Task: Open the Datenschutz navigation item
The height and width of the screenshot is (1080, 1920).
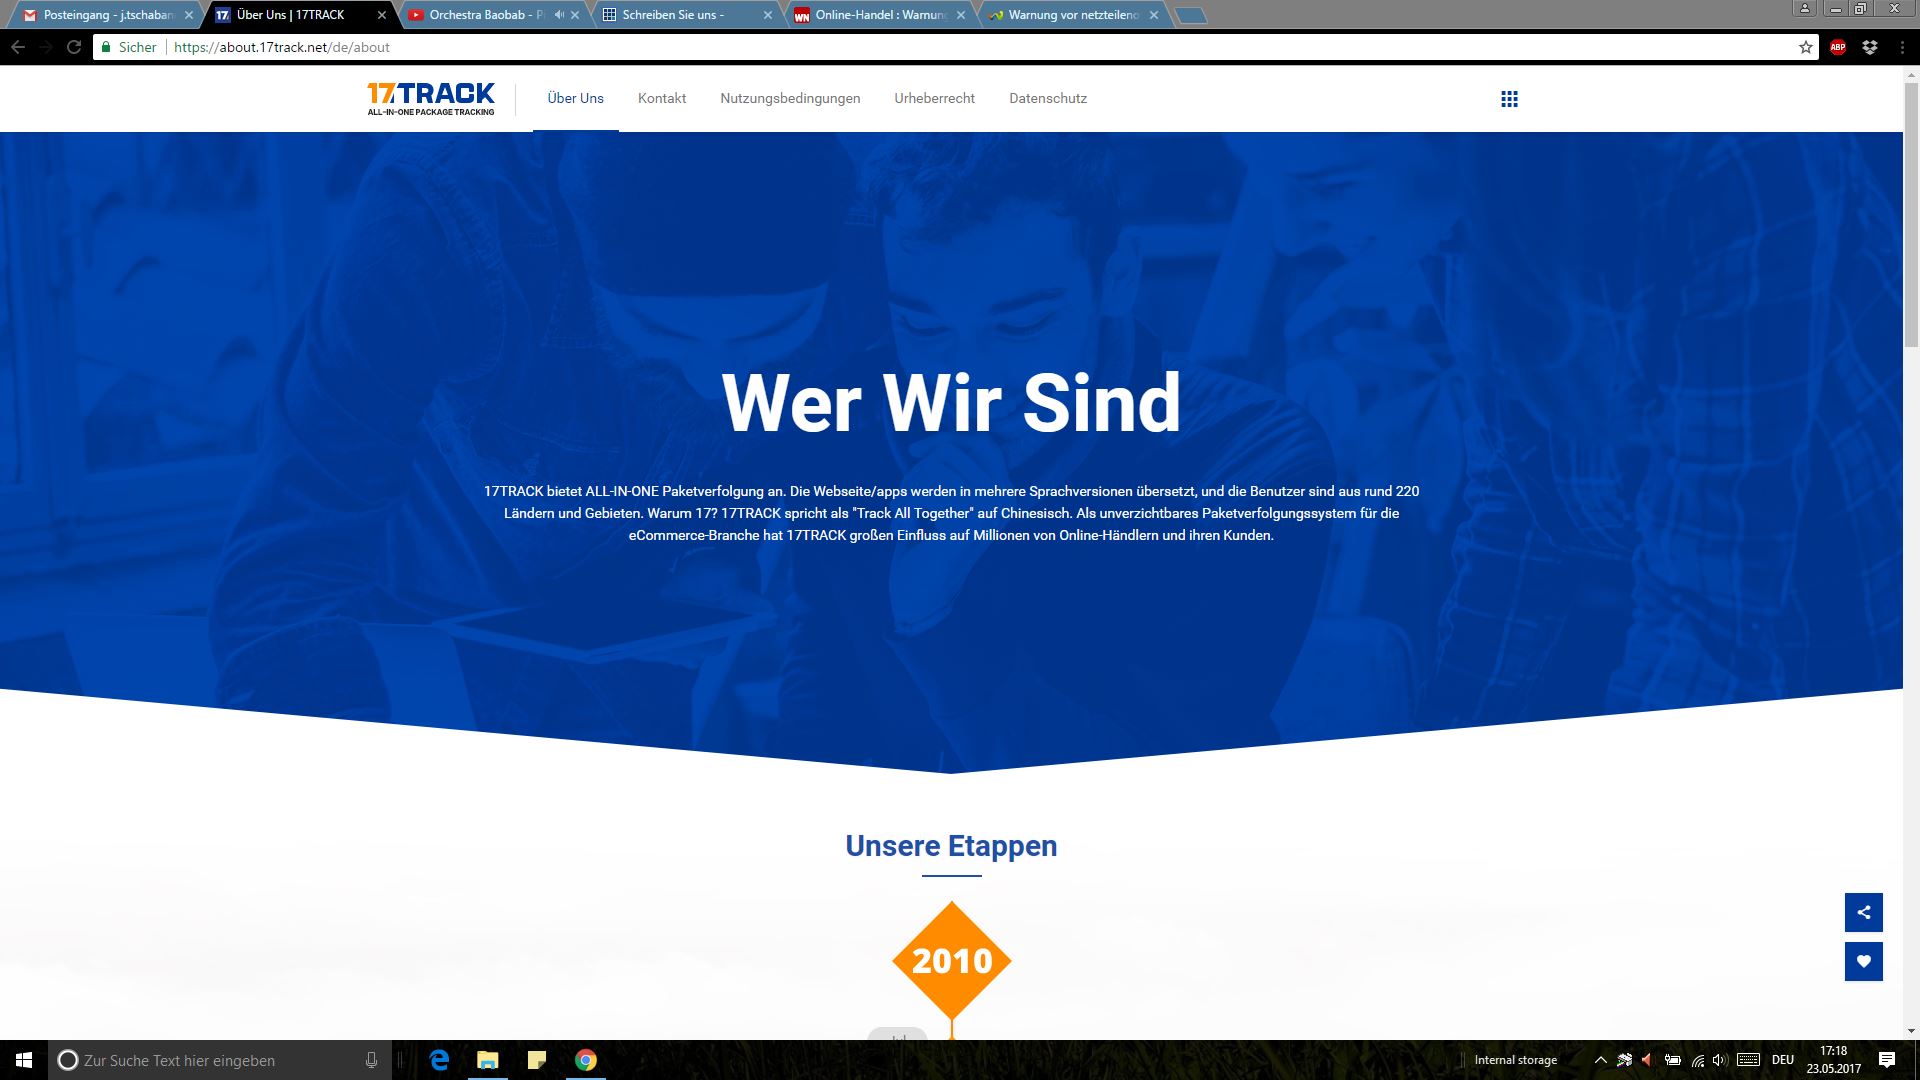Action: pos(1048,98)
